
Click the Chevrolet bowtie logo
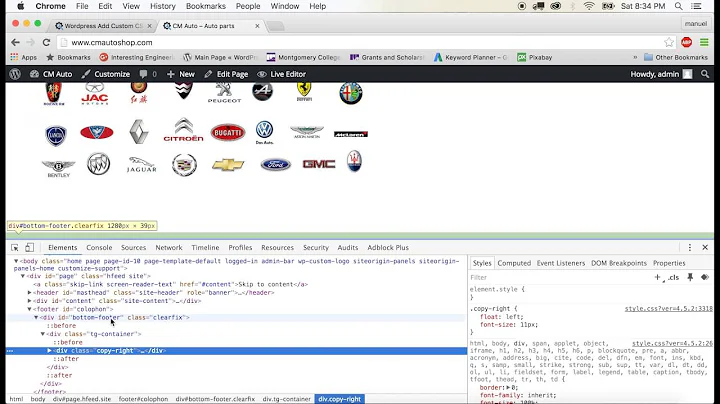(x=228, y=164)
